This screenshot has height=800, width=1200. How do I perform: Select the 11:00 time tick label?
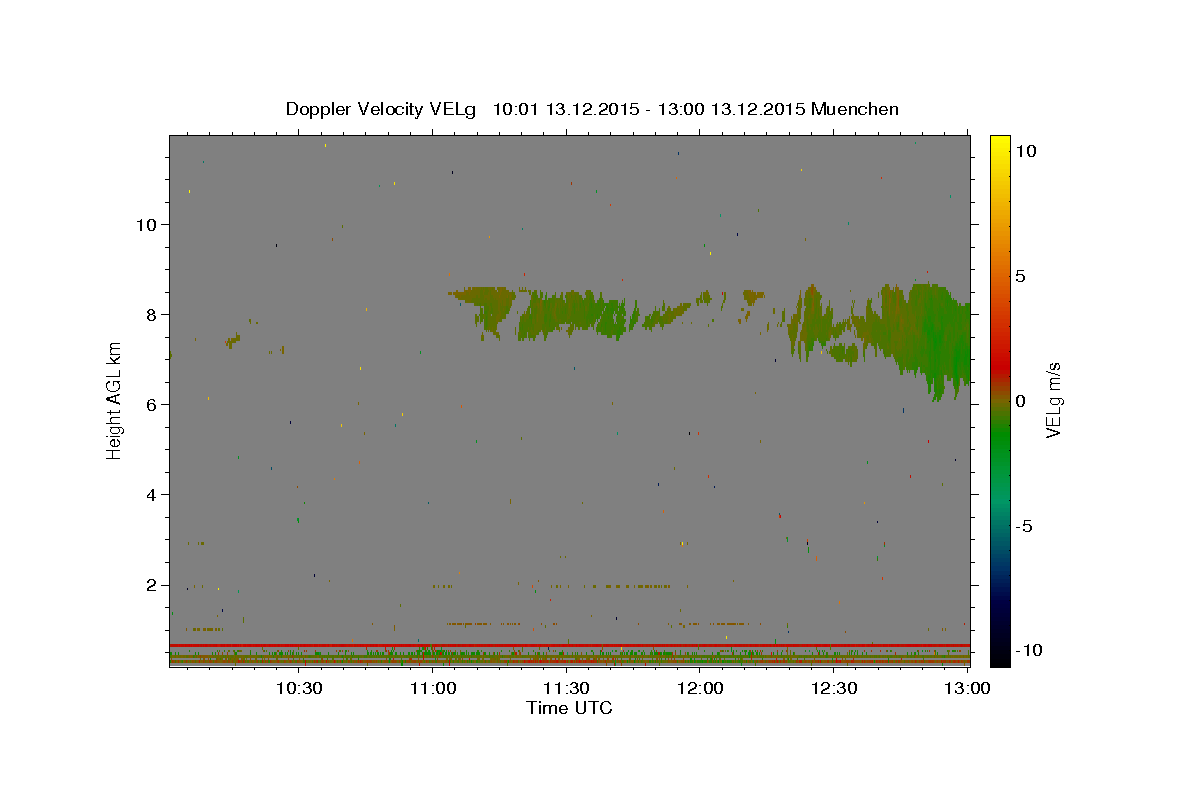click(x=433, y=688)
